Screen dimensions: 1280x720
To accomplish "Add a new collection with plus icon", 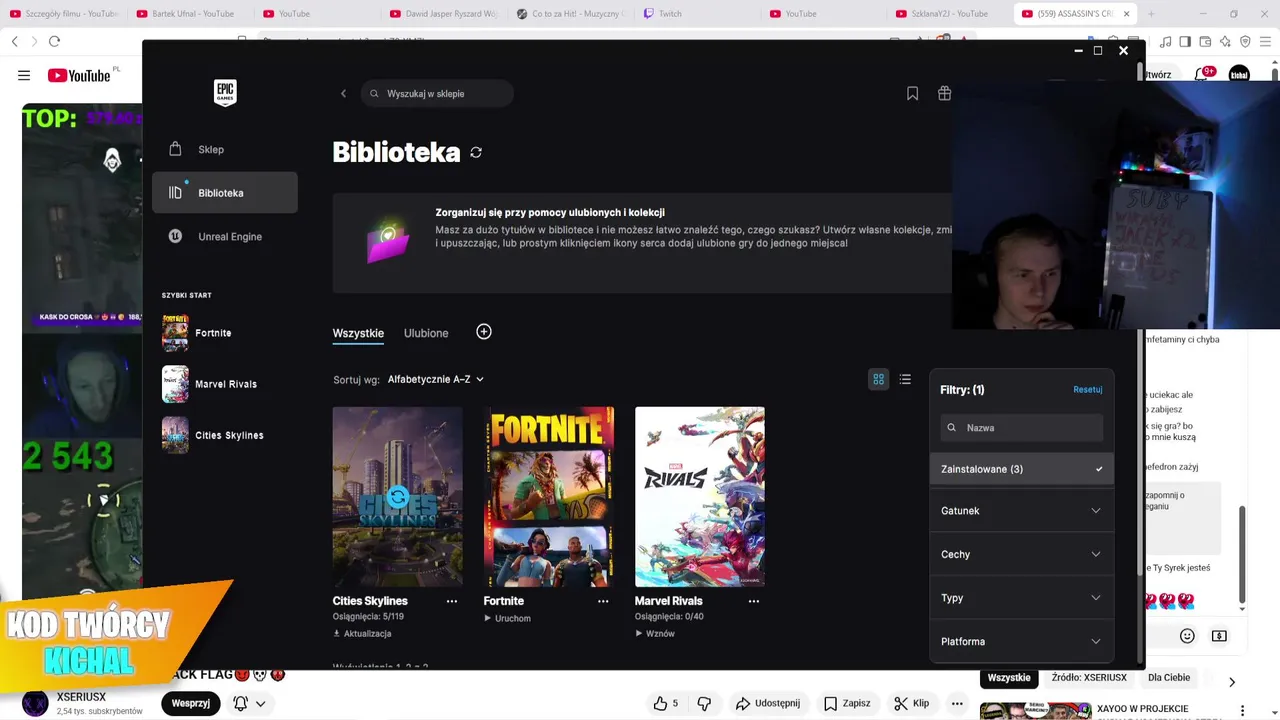I will pos(484,332).
